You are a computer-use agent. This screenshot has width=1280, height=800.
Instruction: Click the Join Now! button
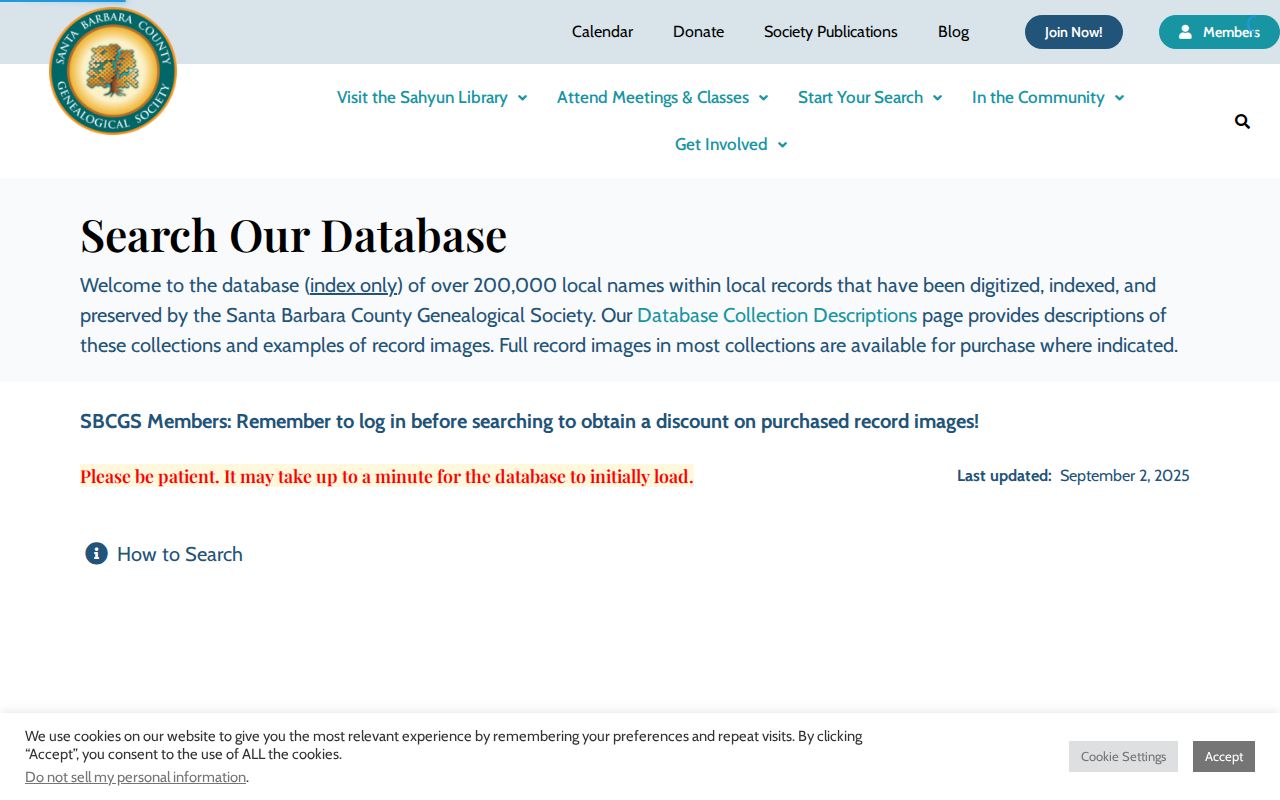point(1074,32)
